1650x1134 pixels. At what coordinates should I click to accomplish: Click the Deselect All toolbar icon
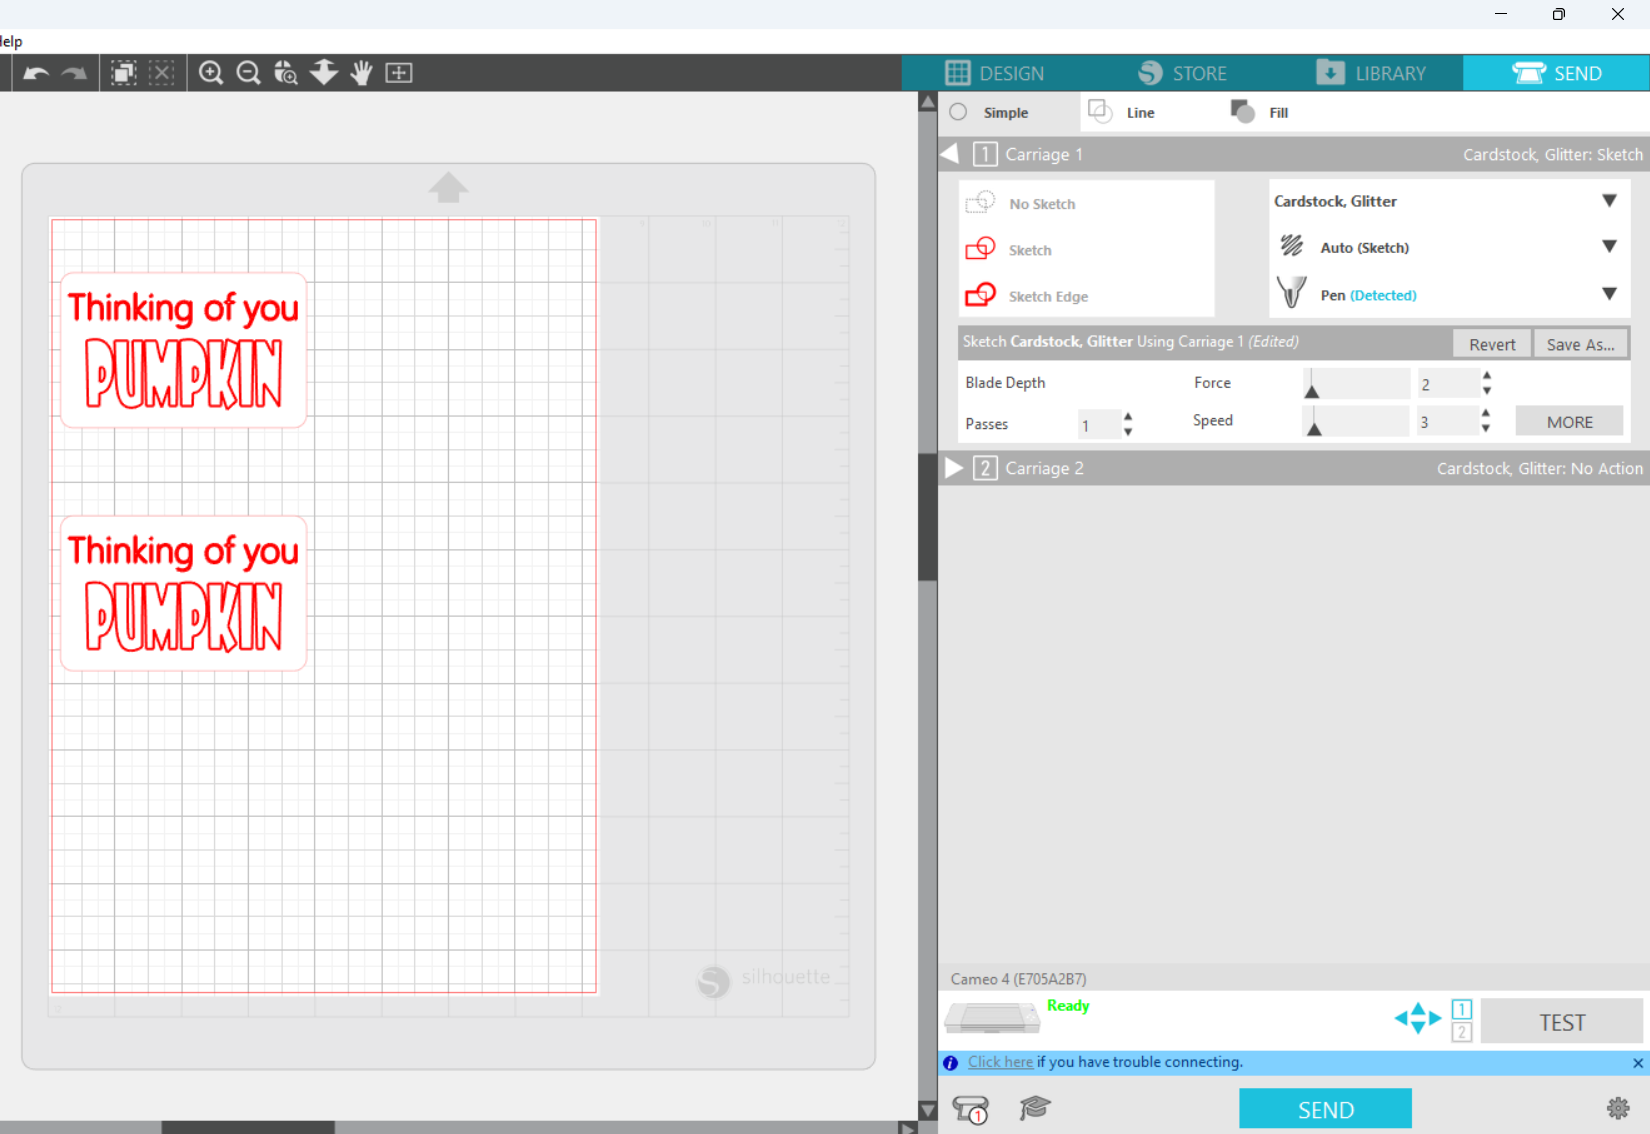162,73
